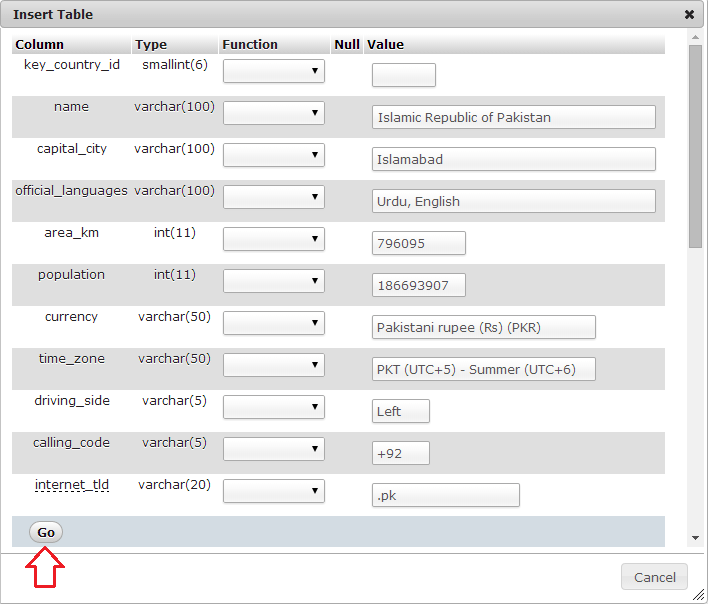The width and height of the screenshot is (708, 604).
Task: Open Function dropdown for capital_city row
Action: point(273,155)
